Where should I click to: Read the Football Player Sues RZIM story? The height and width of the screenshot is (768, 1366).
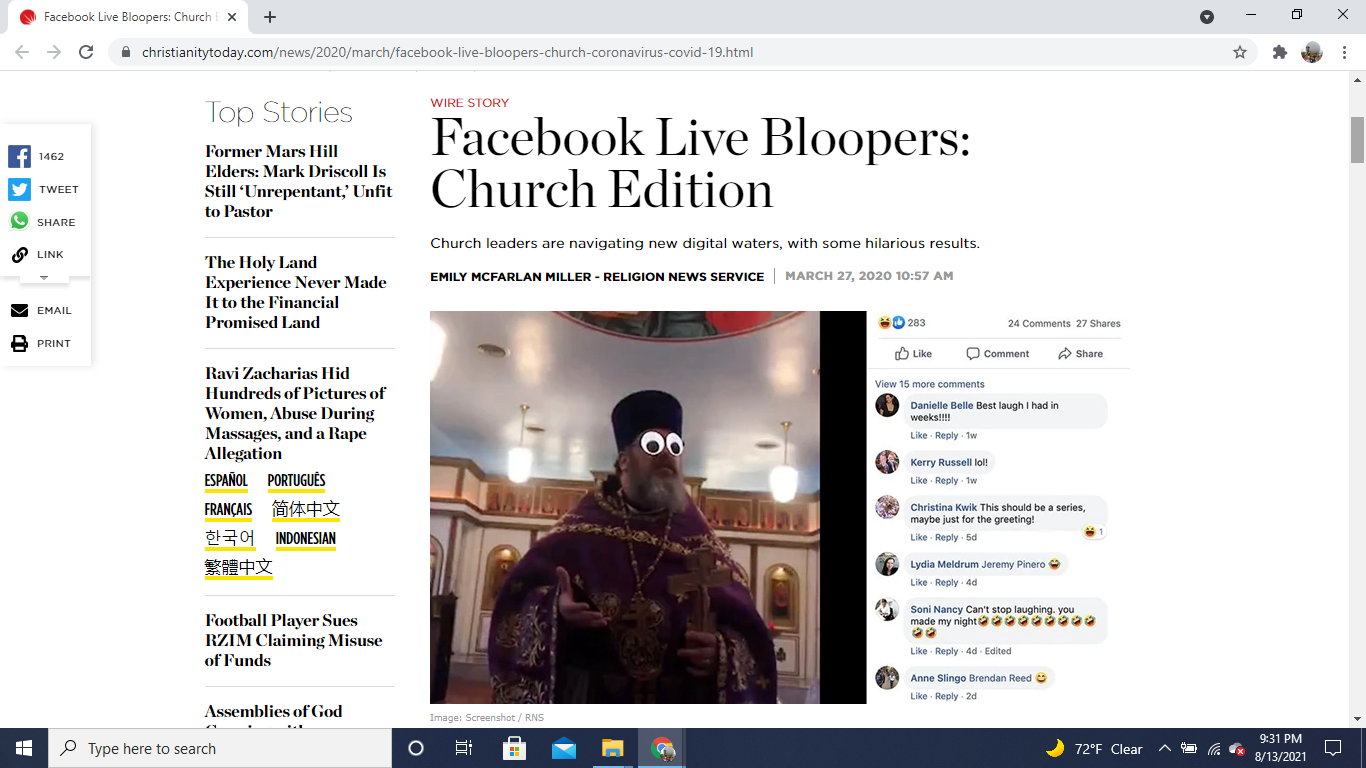click(x=293, y=640)
